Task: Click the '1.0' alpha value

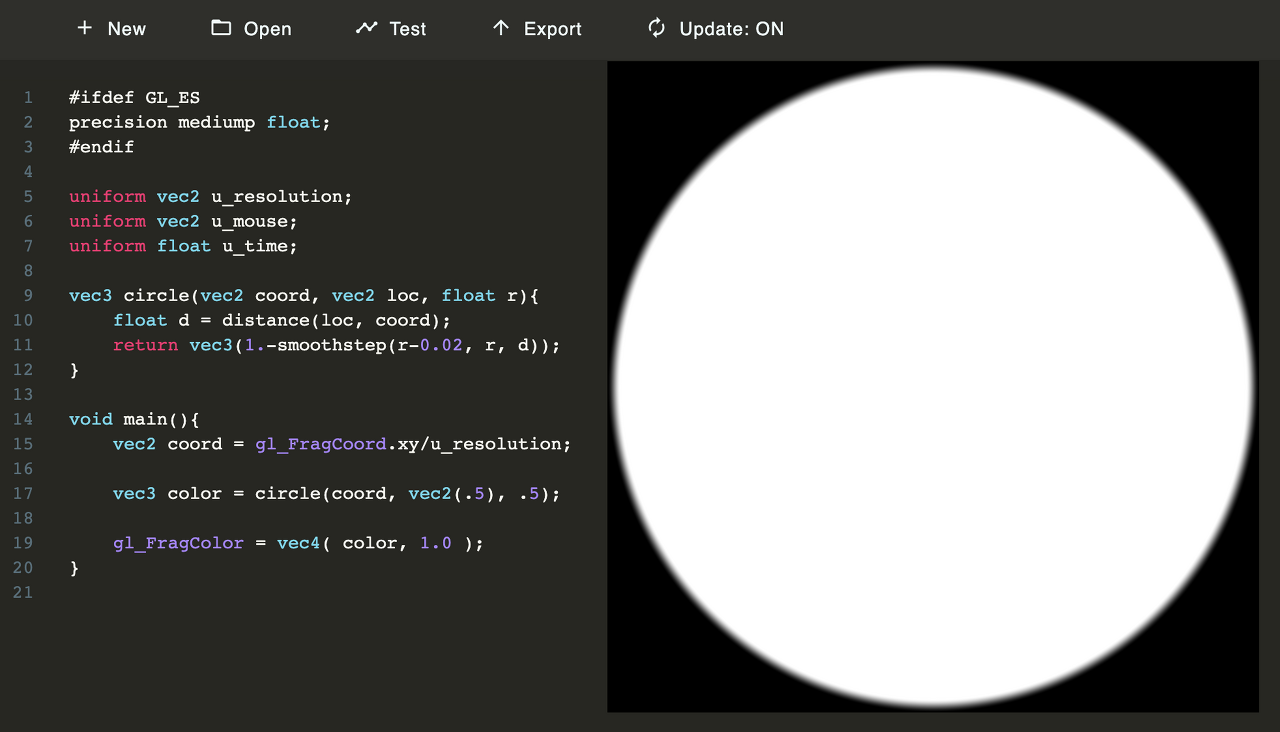Action: tap(436, 543)
